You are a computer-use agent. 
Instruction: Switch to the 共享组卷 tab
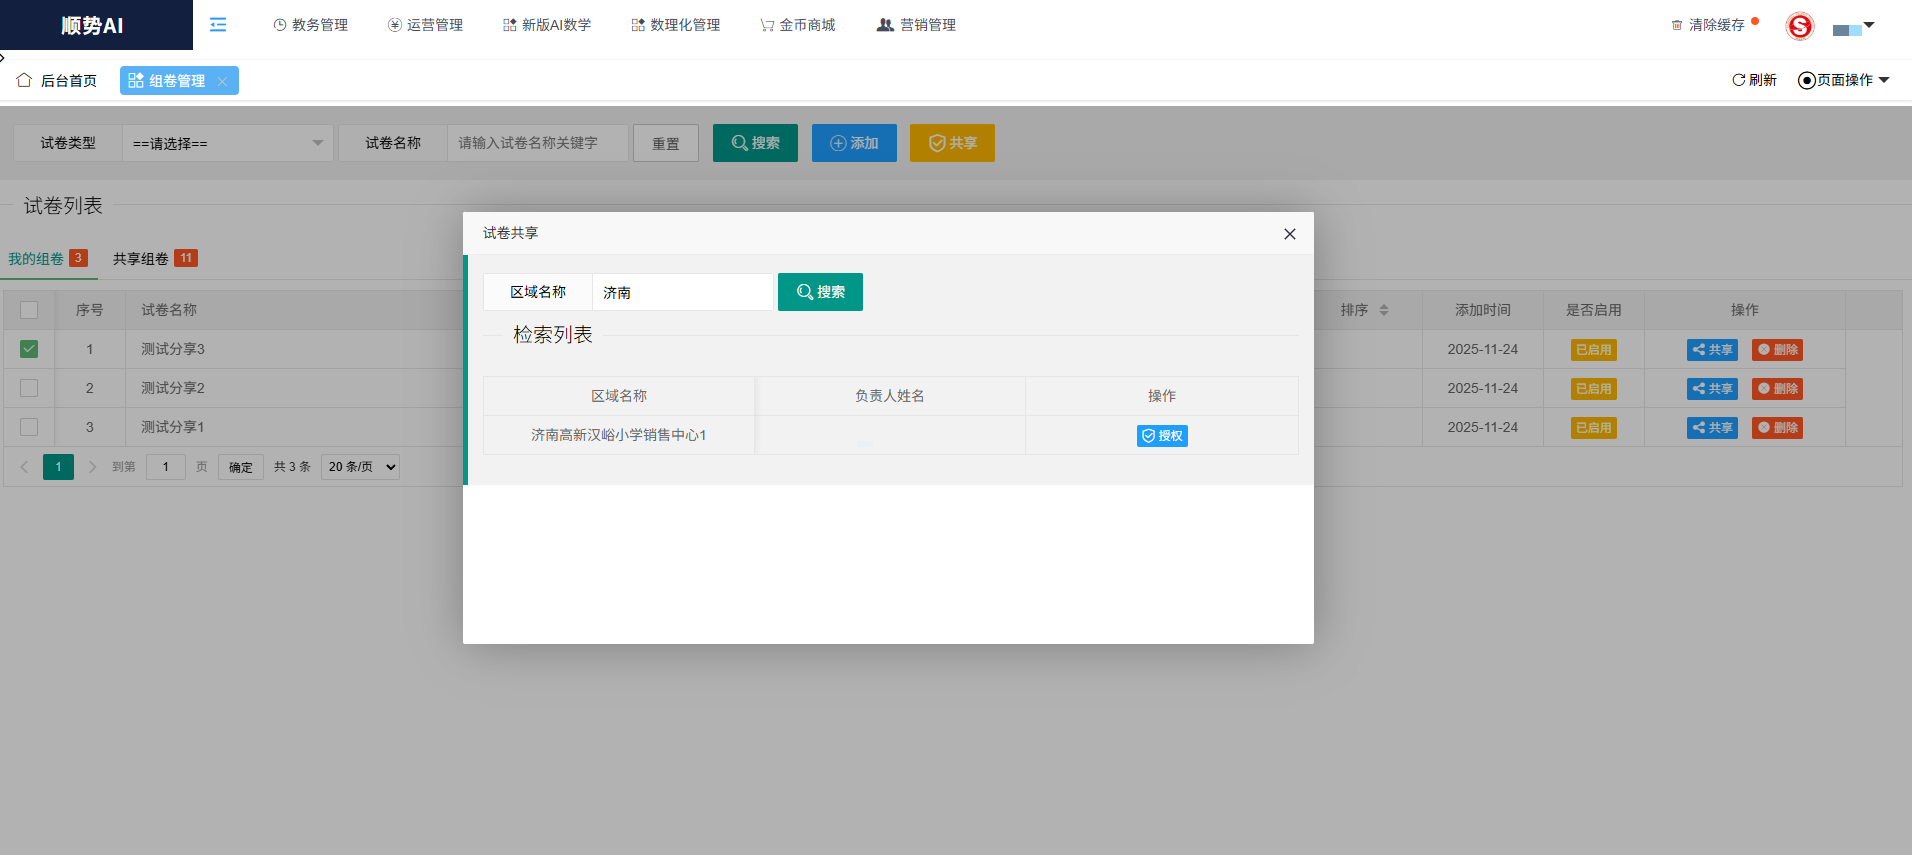pyautogui.click(x=141, y=259)
